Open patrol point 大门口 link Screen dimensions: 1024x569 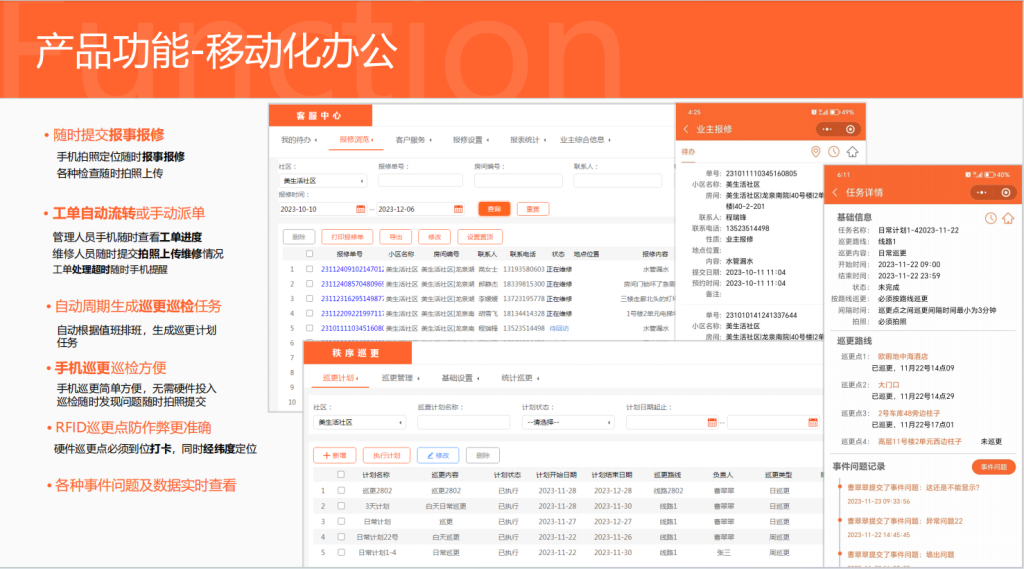(888, 385)
